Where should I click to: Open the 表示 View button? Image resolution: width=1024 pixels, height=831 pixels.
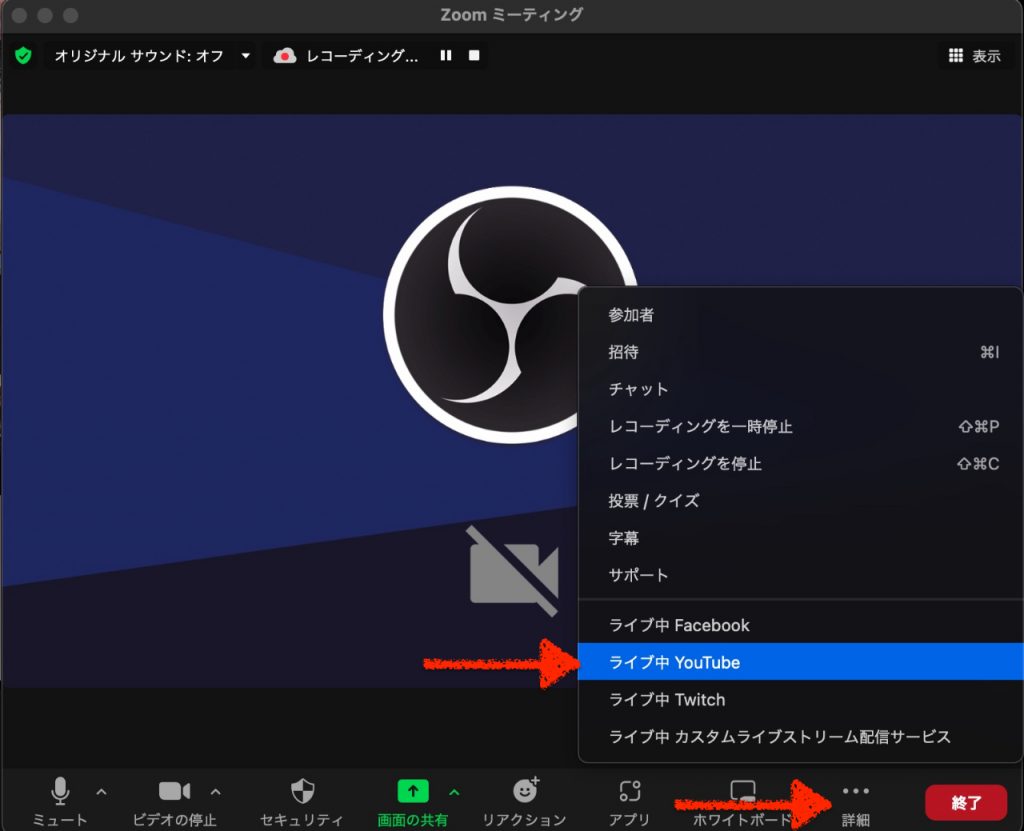[974, 56]
